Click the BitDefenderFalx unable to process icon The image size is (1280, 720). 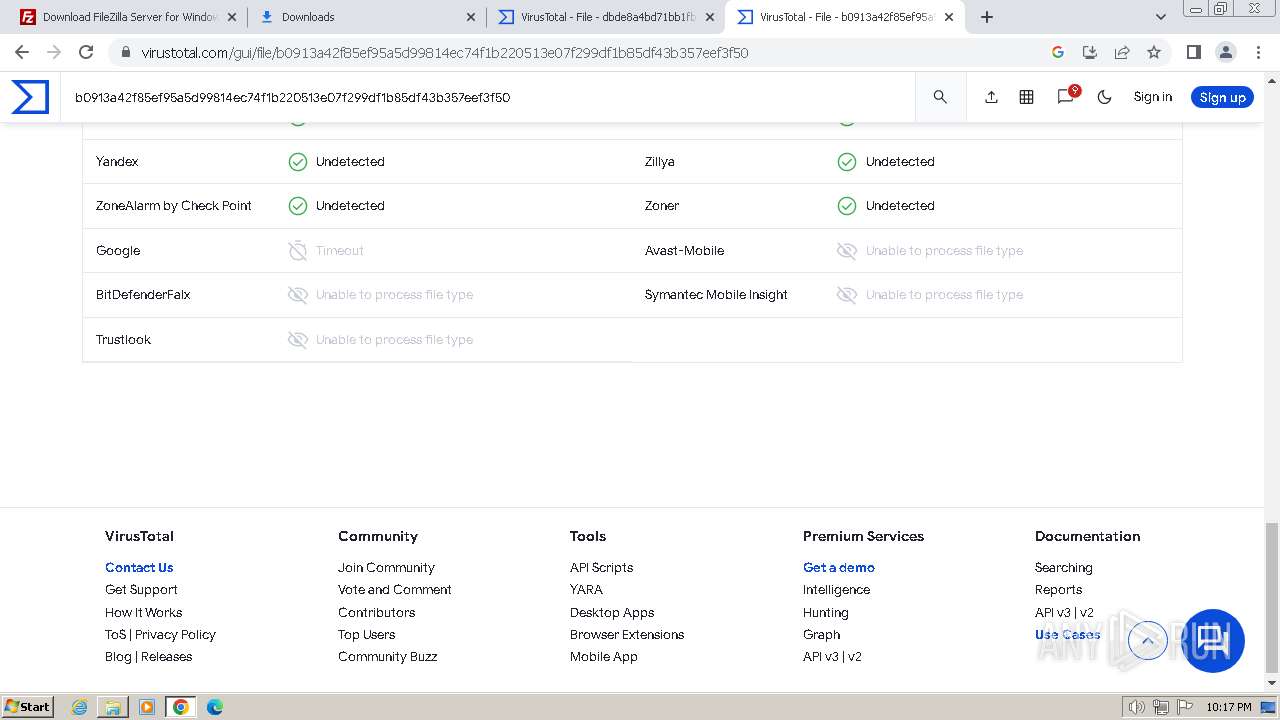[x=298, y=295]
